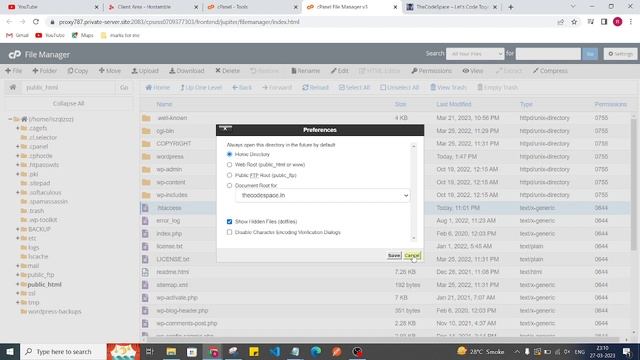Open the YouTube bookmark in the bookmarks bar

point(50,36)
